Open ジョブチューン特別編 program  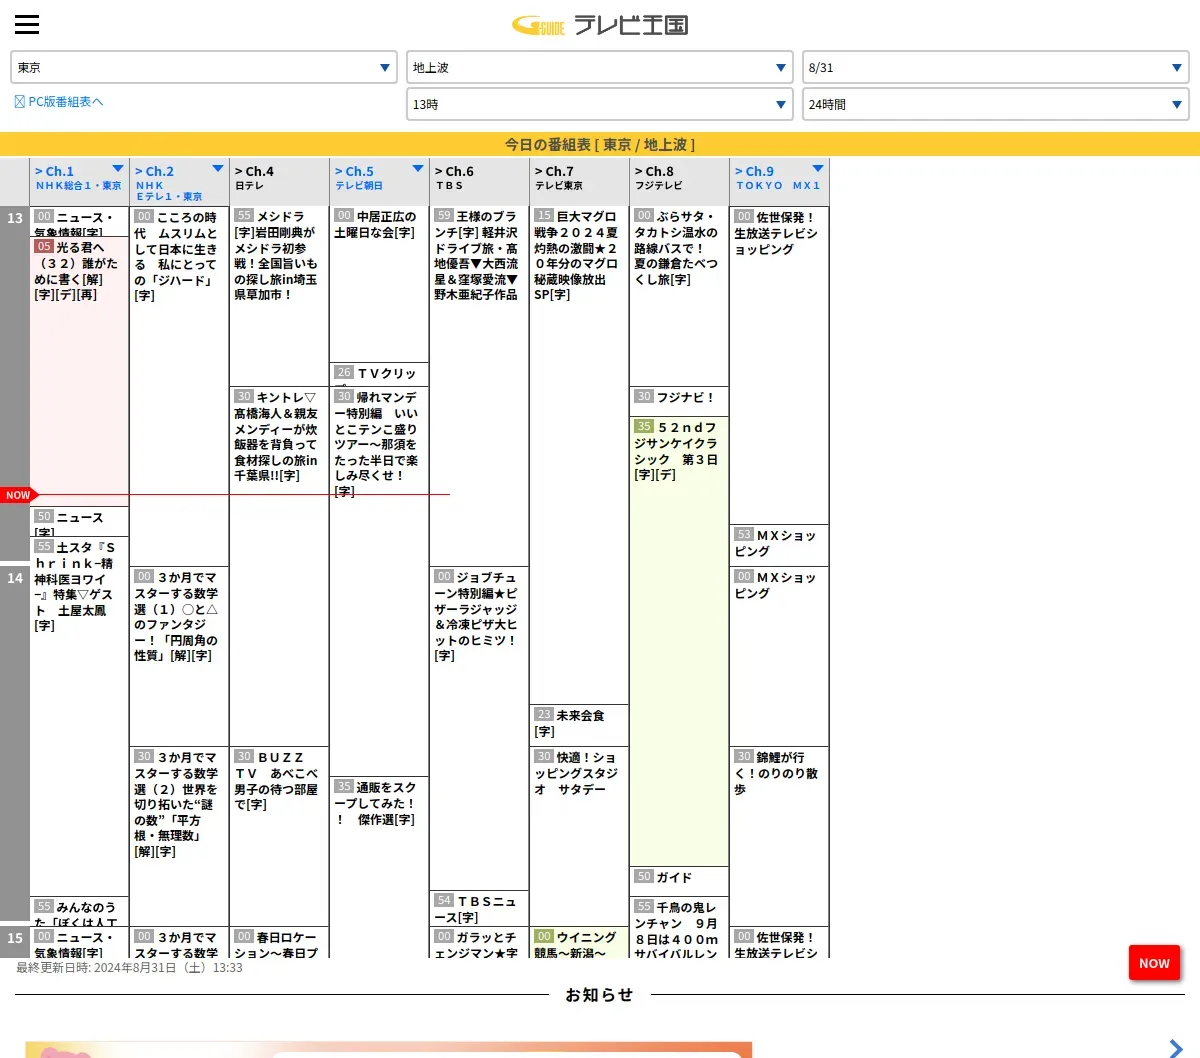tap(479, 728)
